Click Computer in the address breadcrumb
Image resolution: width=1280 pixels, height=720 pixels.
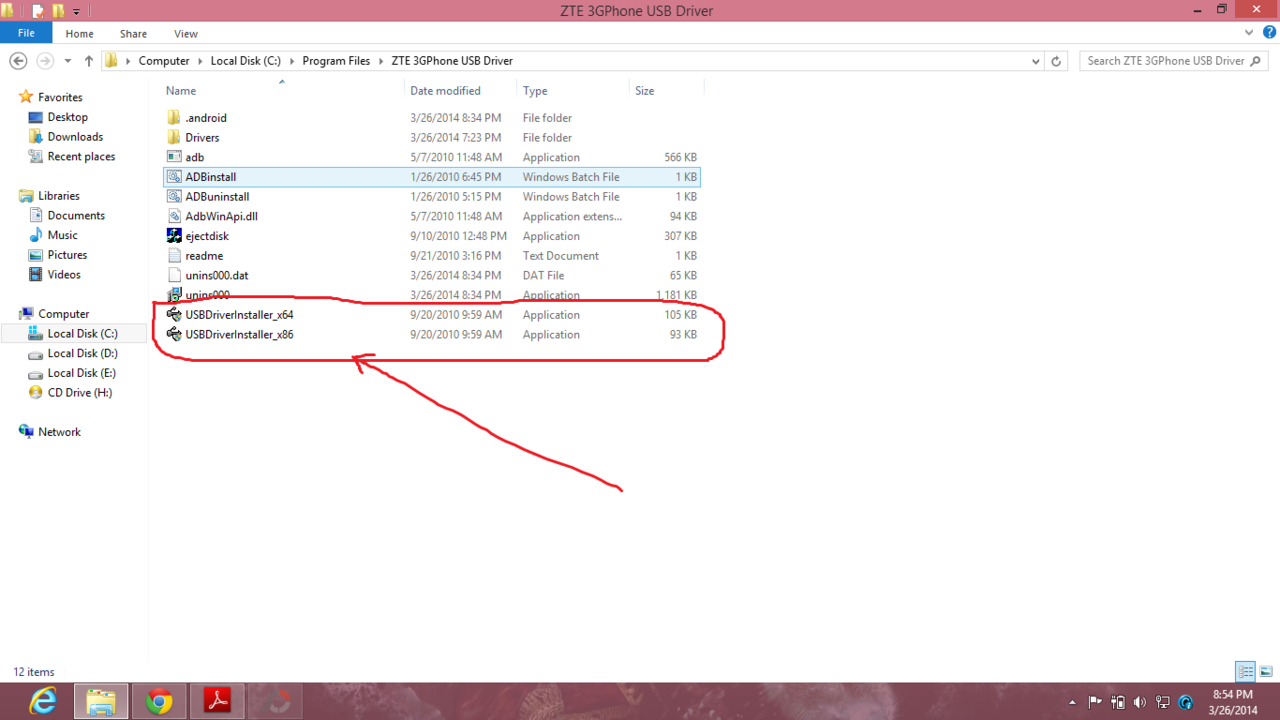(164, 61)
